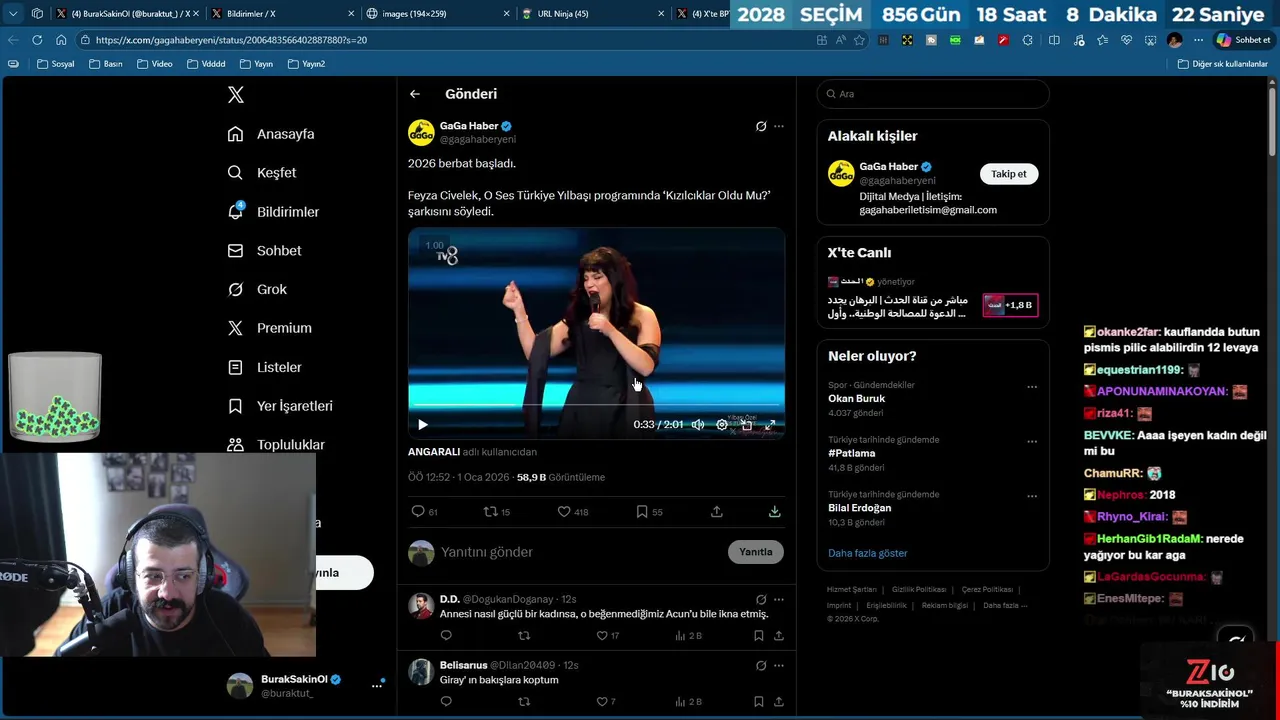Repost D.D.'s comment
1280x720 pixels.
(x=524, y=635)
